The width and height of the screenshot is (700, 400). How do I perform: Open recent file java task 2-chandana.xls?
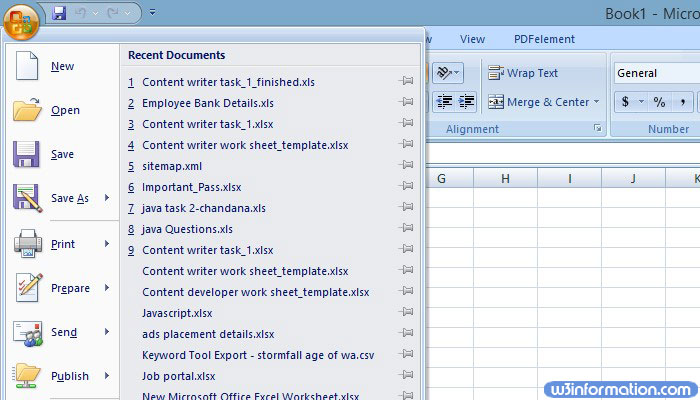204,208
